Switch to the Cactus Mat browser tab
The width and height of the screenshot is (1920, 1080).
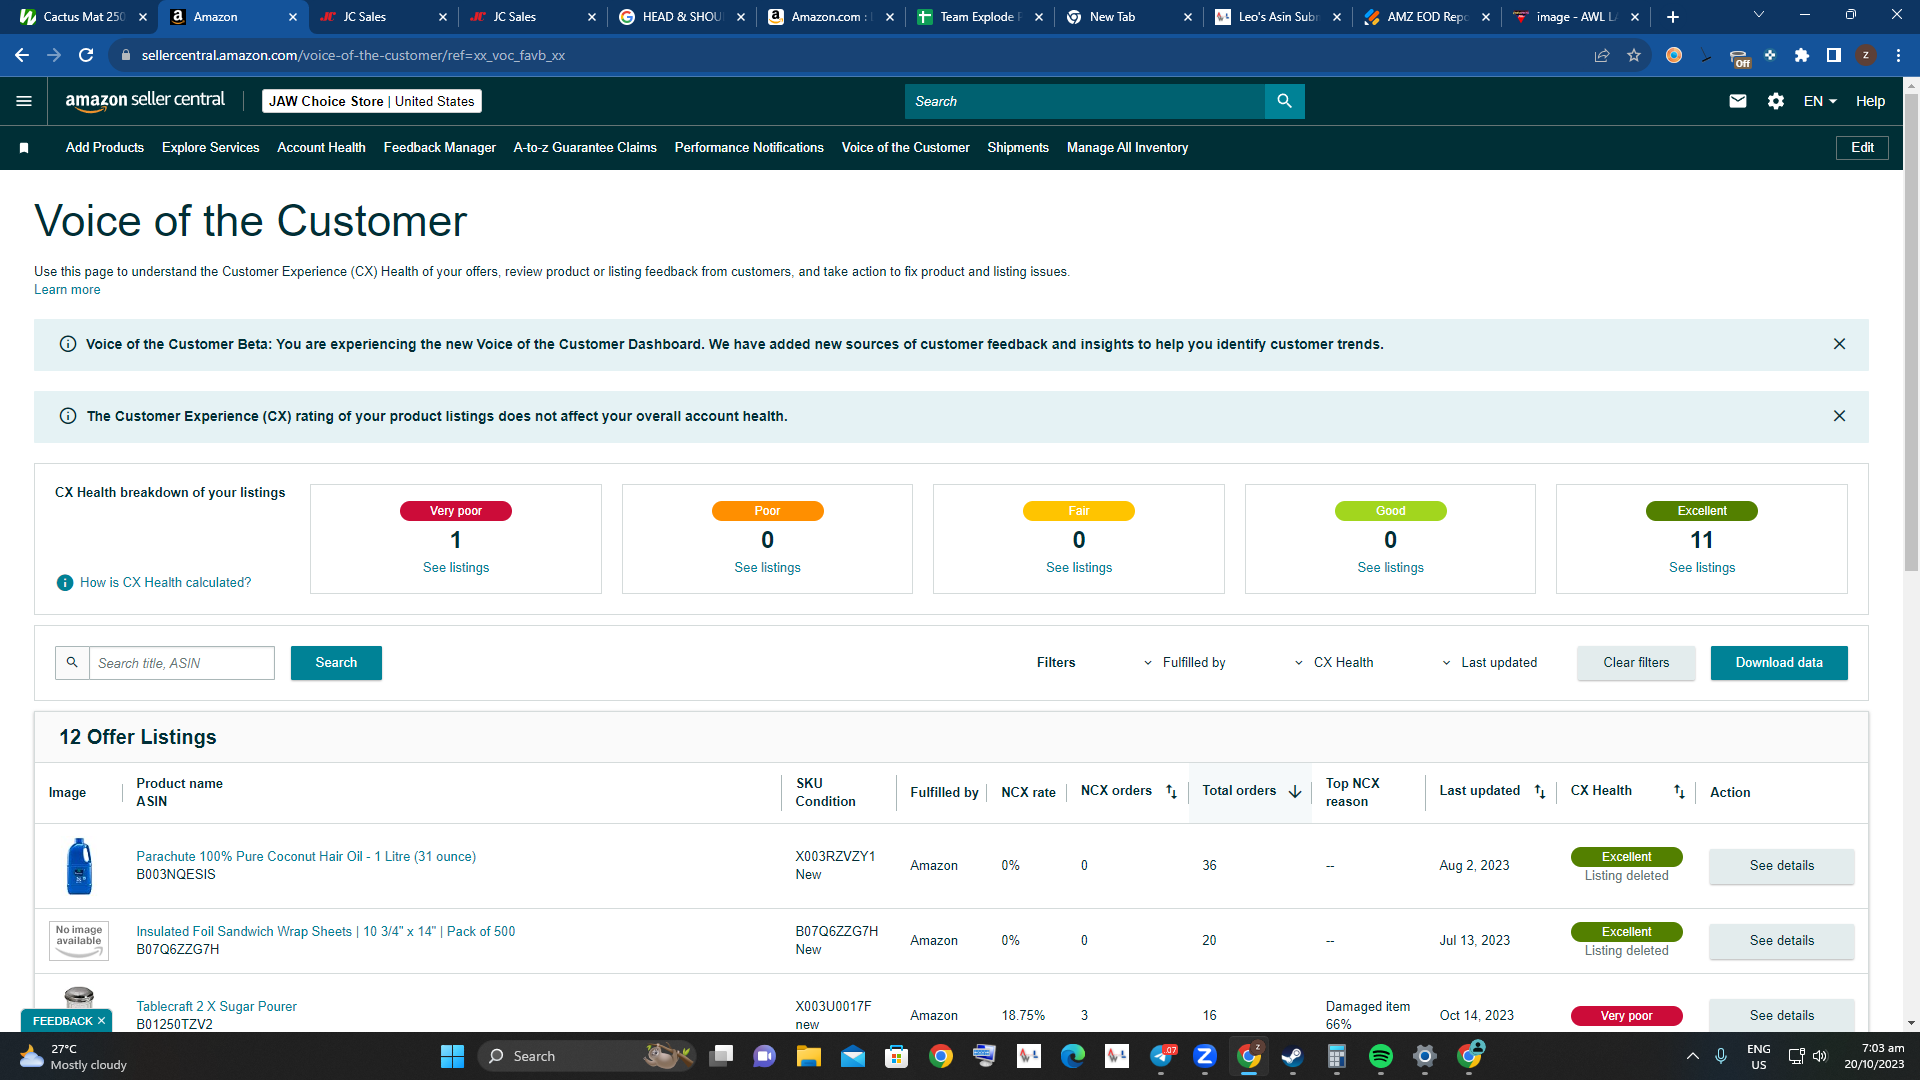[x=84, y=17]
